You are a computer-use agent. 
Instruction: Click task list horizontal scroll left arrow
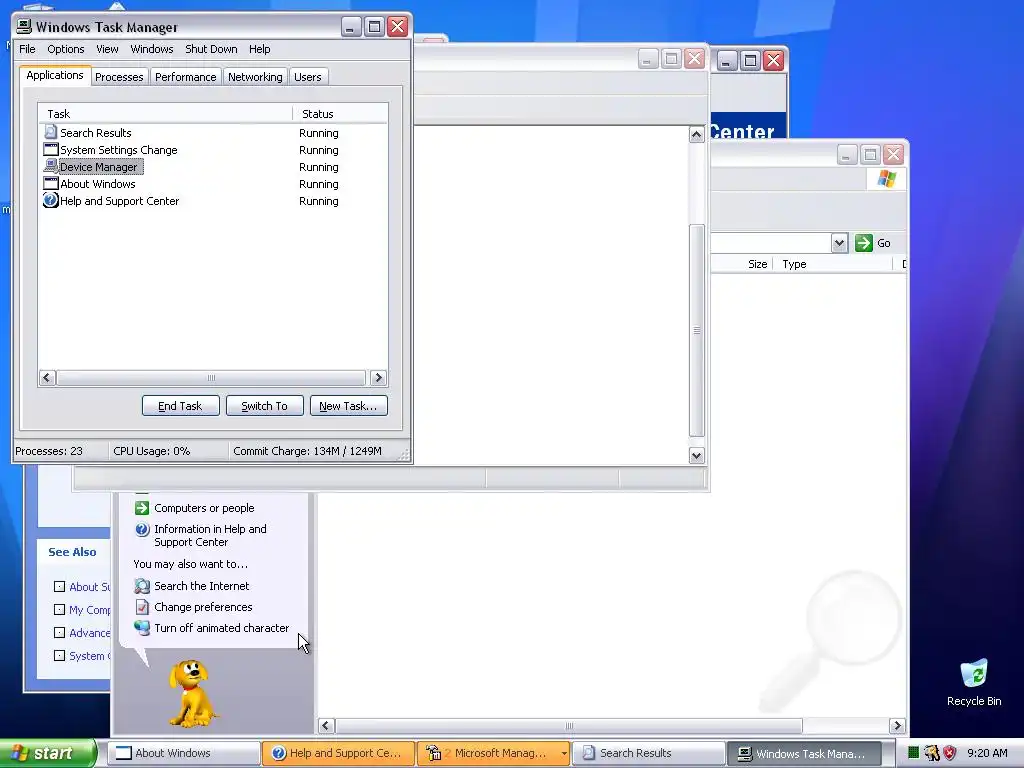click(x=47, y=377)
